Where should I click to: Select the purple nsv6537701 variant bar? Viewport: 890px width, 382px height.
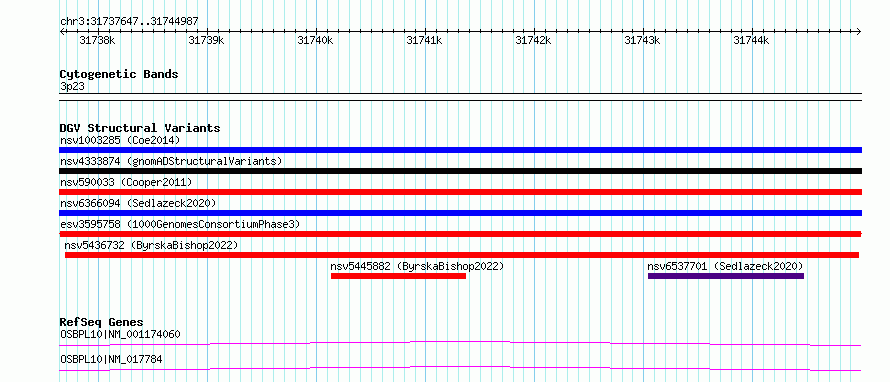(726, 276)
